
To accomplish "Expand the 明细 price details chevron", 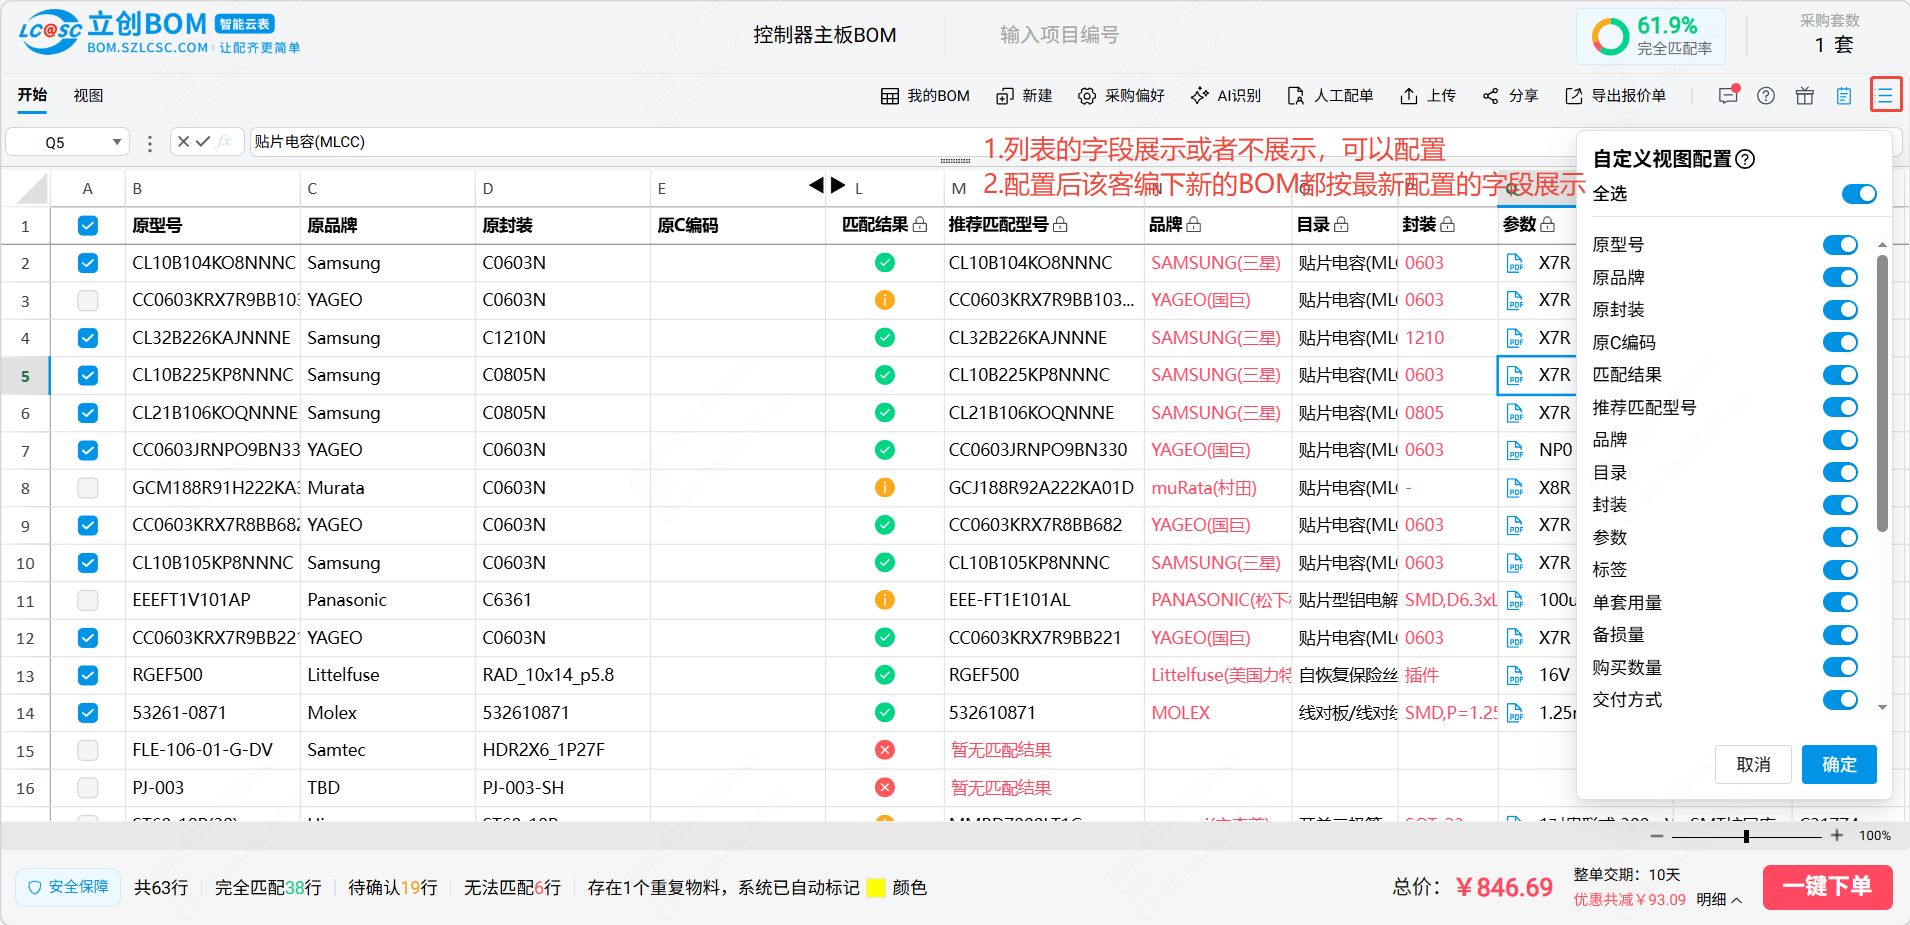I will 1736,900.
